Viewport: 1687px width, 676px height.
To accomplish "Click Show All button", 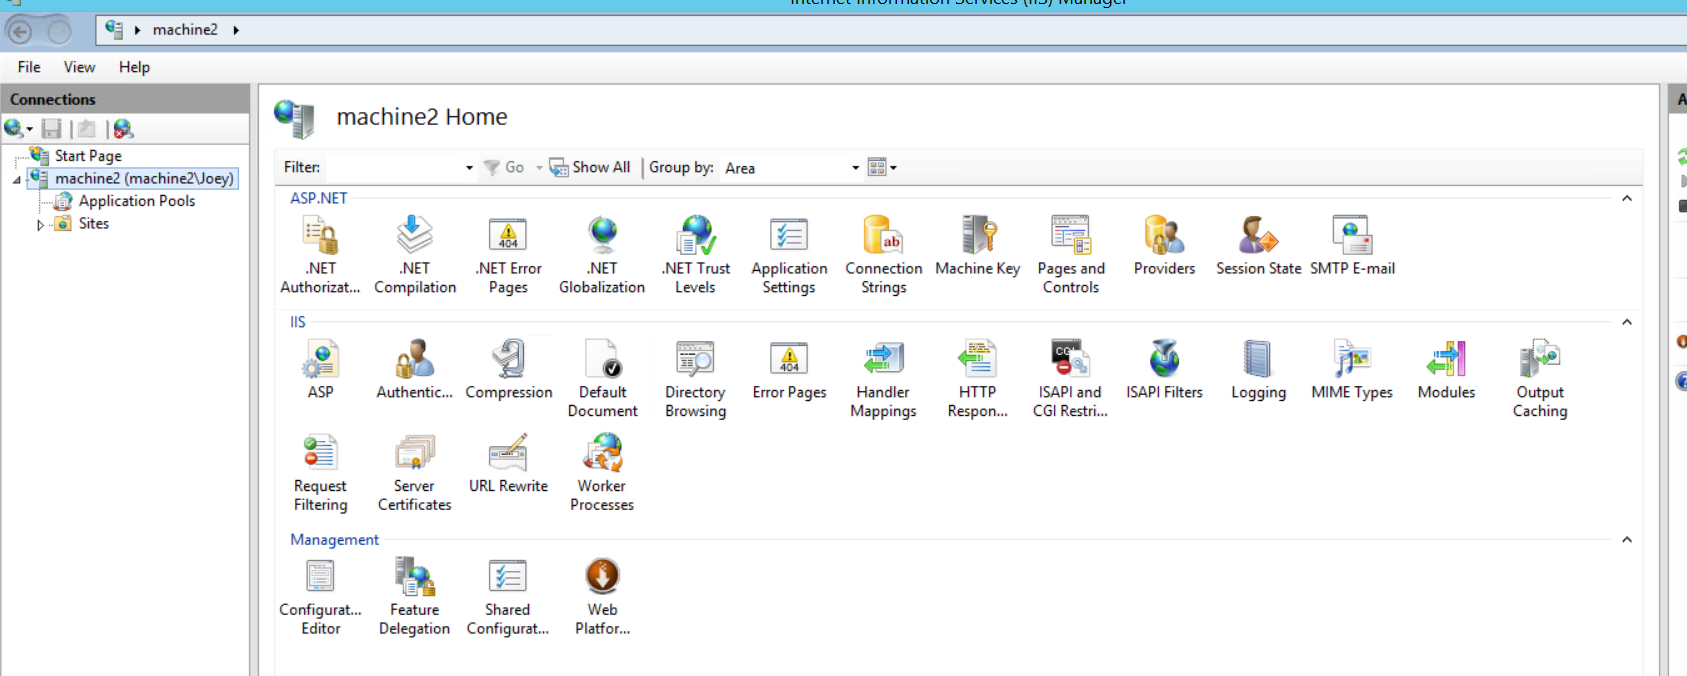I will click(590, 167).
